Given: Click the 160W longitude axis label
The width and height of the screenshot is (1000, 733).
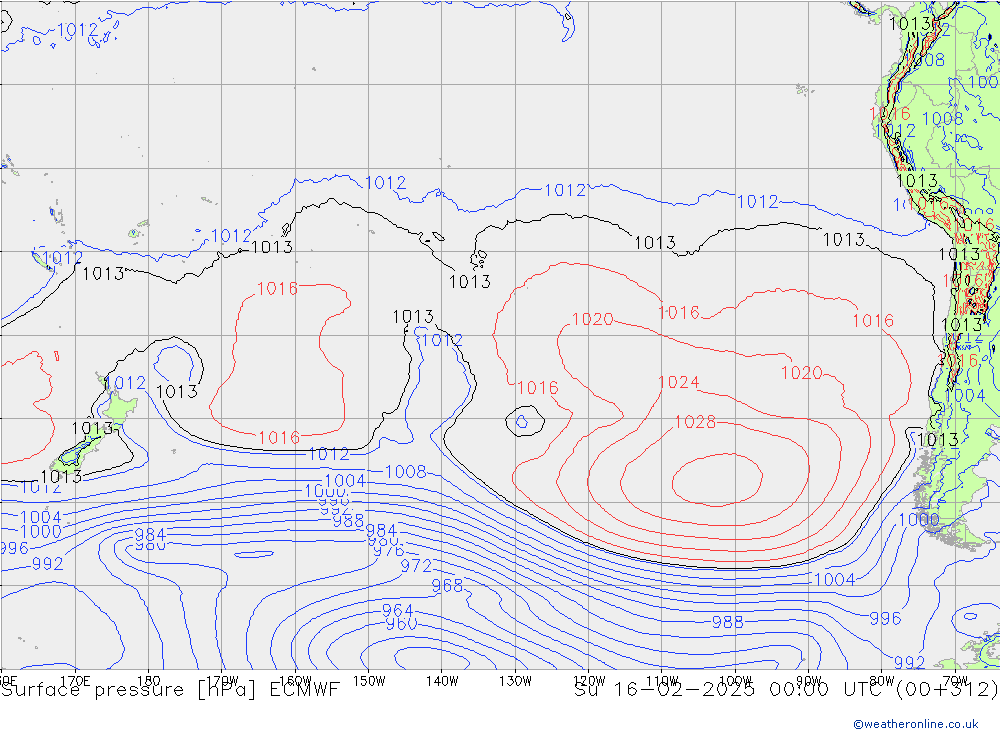Looking at the screenshot, I should click(295, 681).
